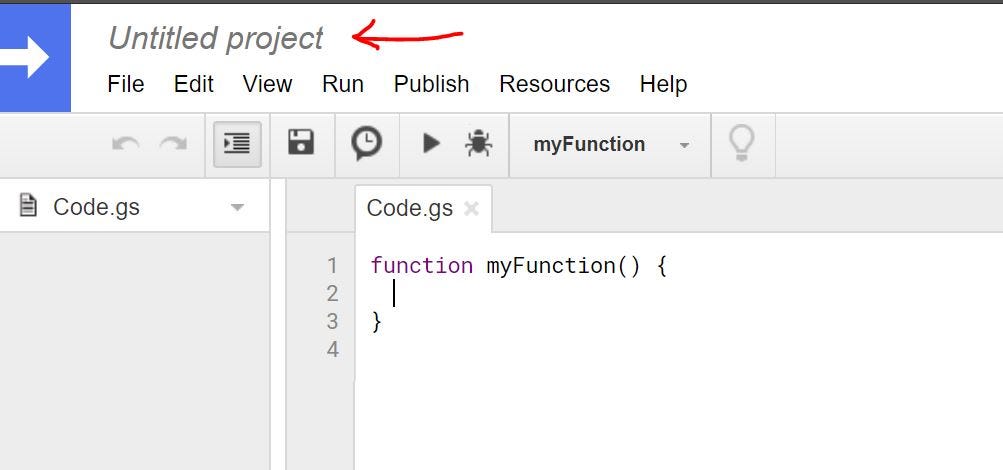The width and height of the screenshot is (1003, 470).
Task: Save the project with floppy disk icon
Action: pos(301,143)
